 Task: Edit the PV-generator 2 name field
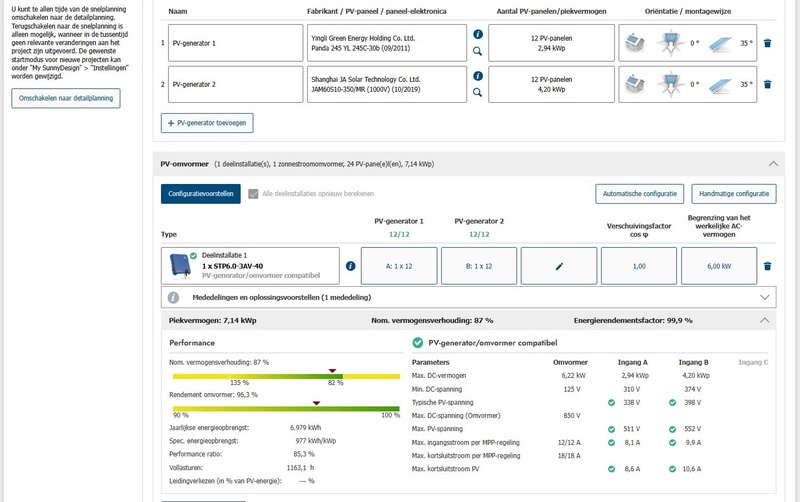coord(236,84)
